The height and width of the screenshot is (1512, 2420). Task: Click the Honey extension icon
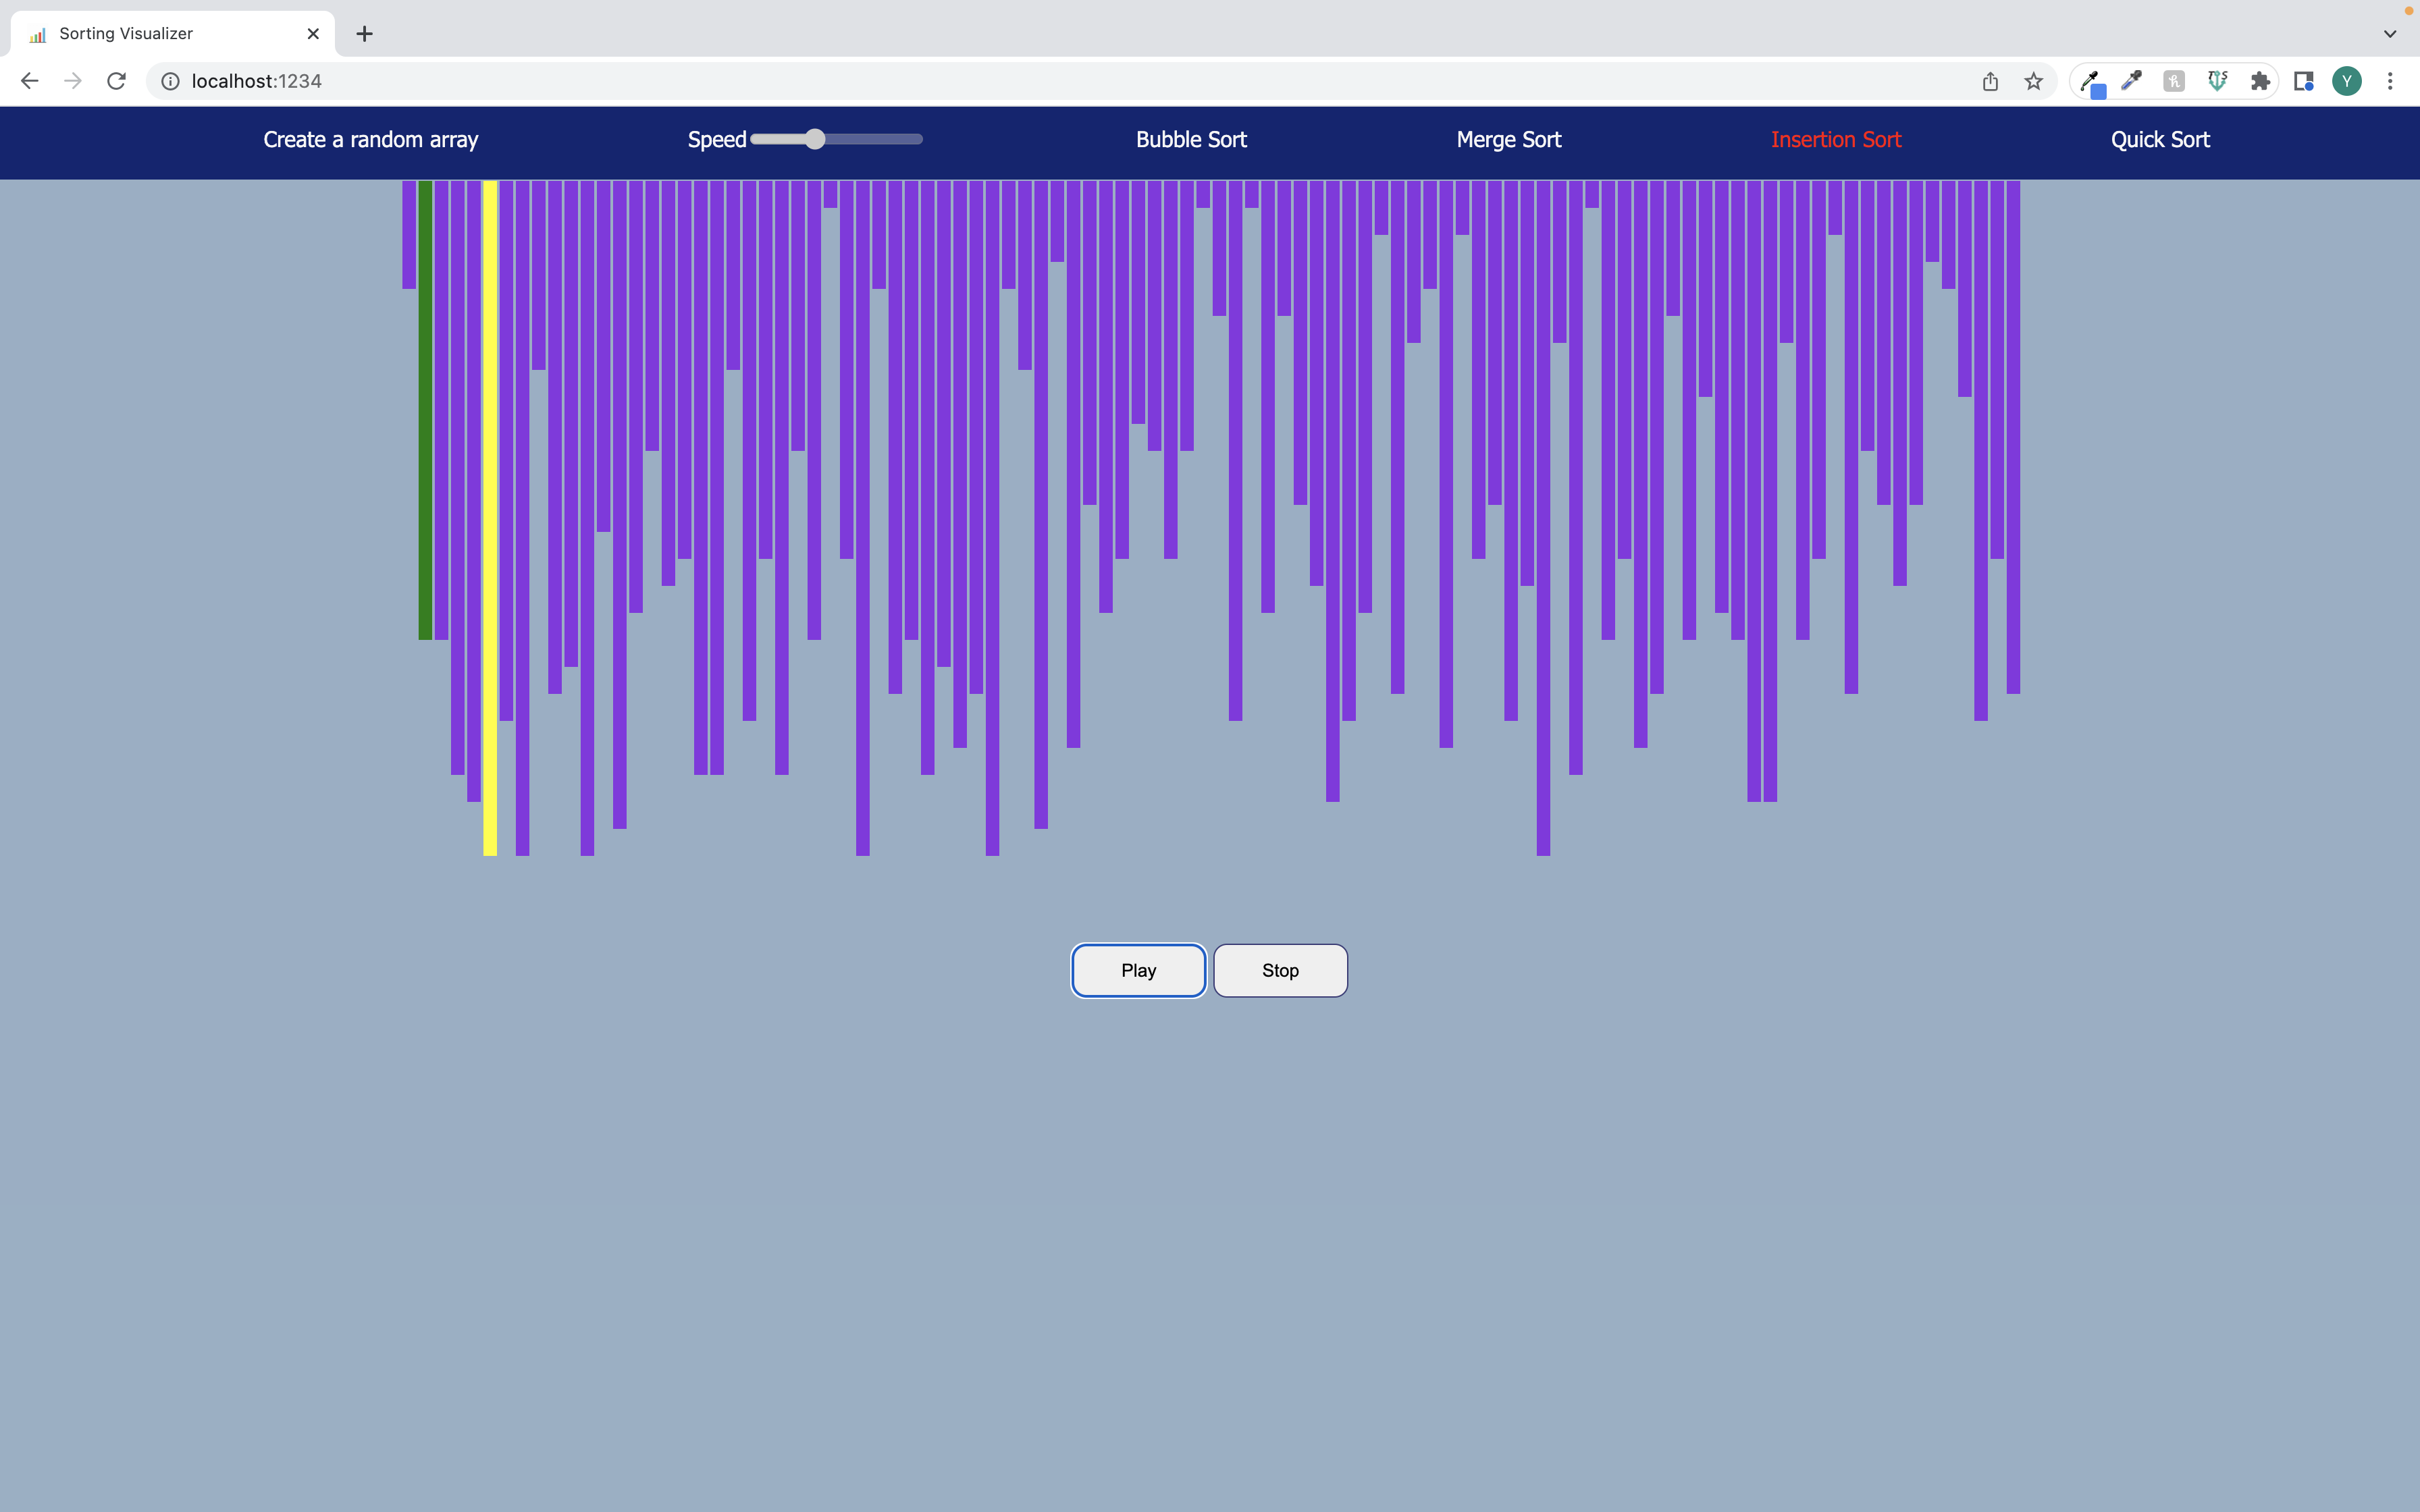click(x=2174, y=81)
